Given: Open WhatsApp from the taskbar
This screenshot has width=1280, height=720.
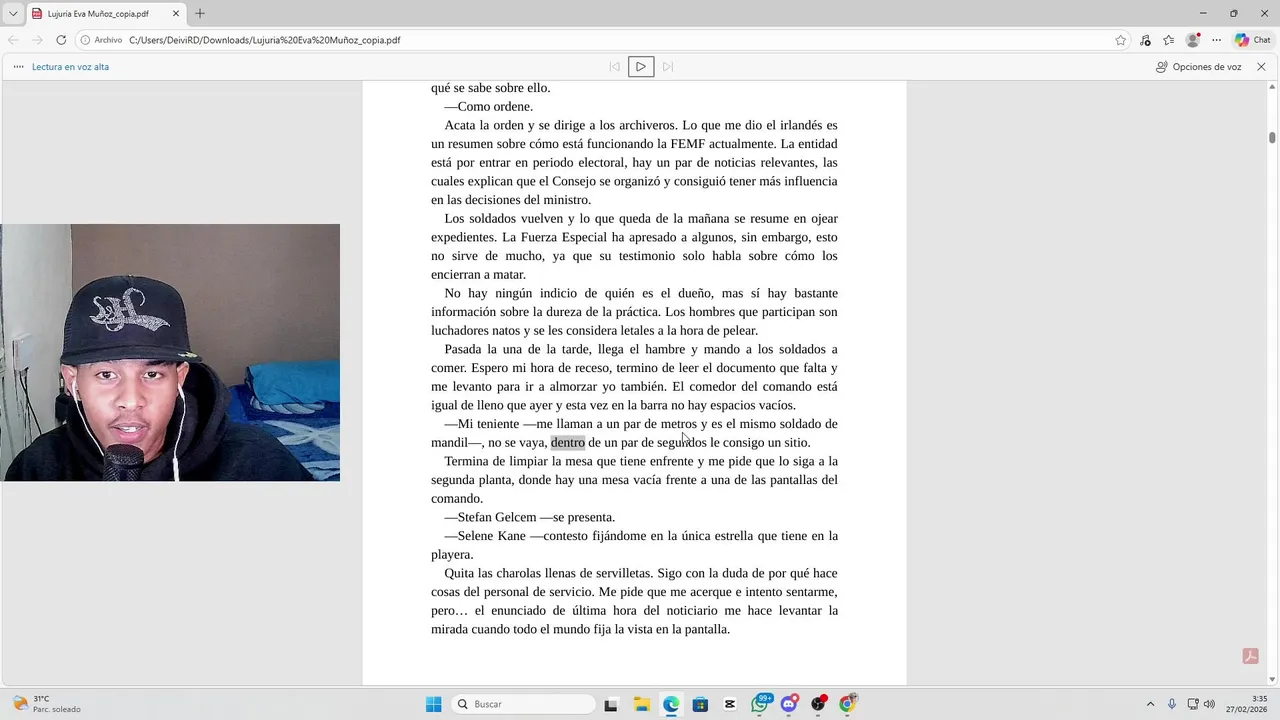Looking at the screenshot, I should (760, 704).
